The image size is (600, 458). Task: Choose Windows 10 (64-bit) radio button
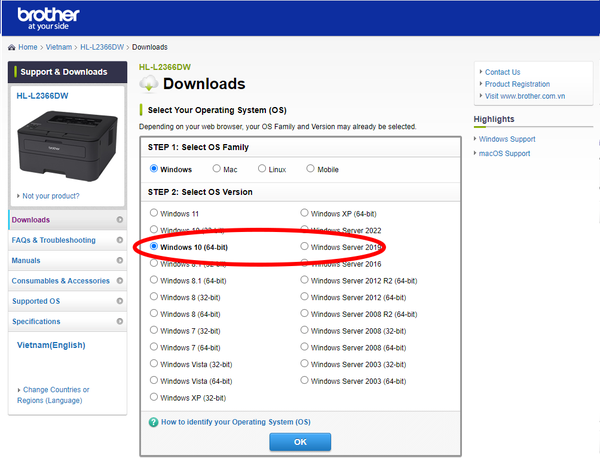pyautogui.click(x=154, y=246)
